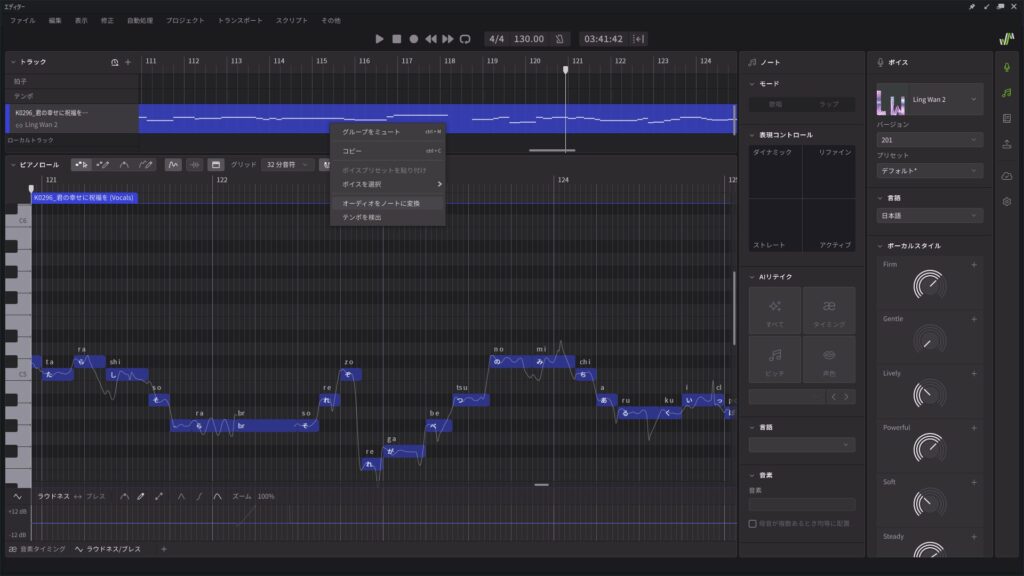Toggle the pitch curve display button in piano roll
This screenshot has width=1024, height=576.
coord(173,164)
